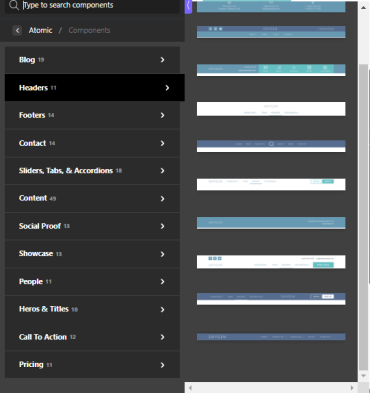Open the Call To Action category
The height and width of the screenshot is (393, 370).
(x=92, y=337)
